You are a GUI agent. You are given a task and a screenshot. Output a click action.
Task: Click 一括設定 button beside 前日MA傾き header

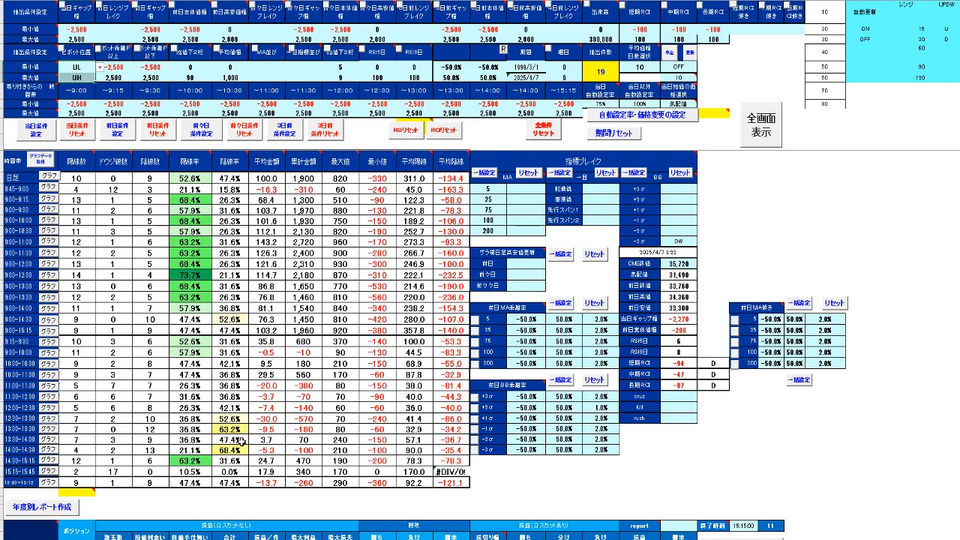[x=799, y=302]
